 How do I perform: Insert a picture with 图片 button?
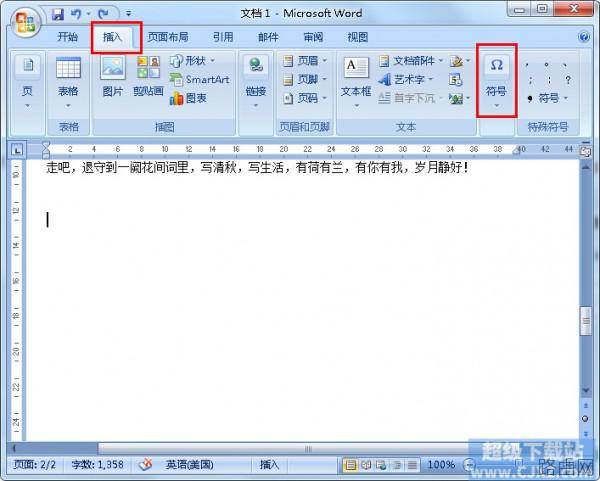113,77
